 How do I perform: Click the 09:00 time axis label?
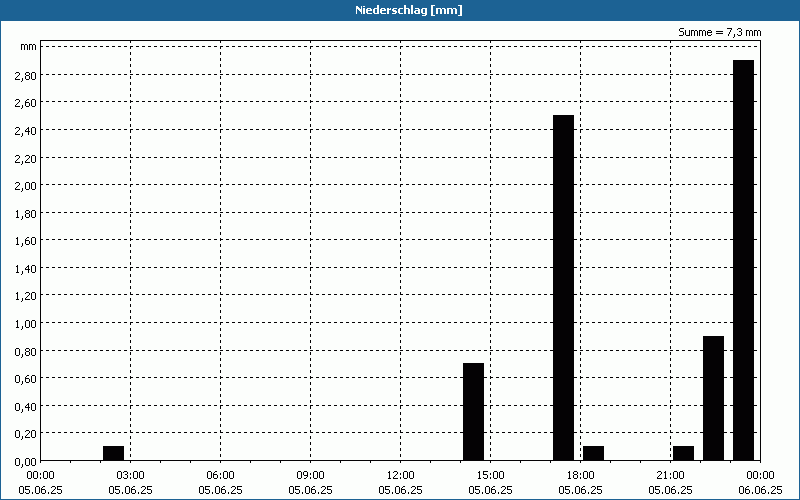(x=310, y=476)
